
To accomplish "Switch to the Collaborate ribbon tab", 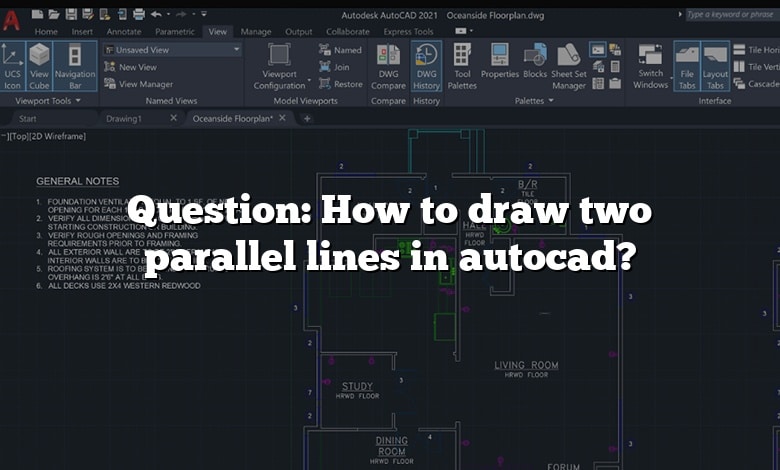I will [348, 32].
